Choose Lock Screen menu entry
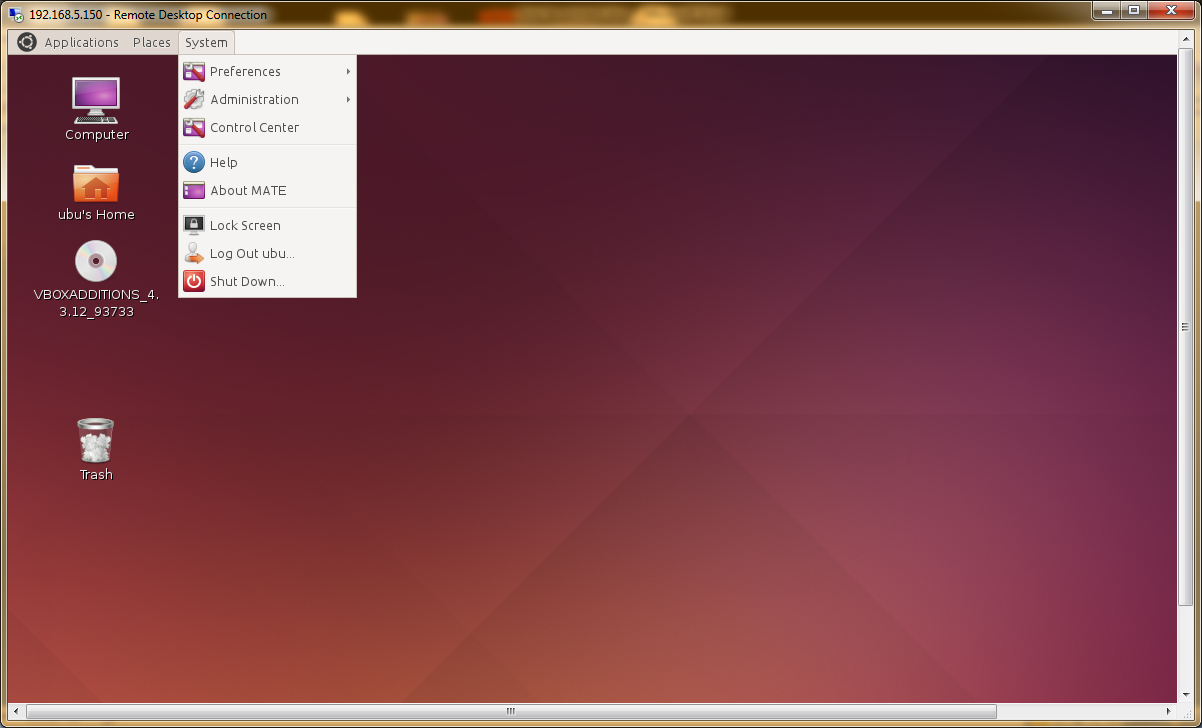This screenshot has width=1202, height=728. tap(267, 226)
